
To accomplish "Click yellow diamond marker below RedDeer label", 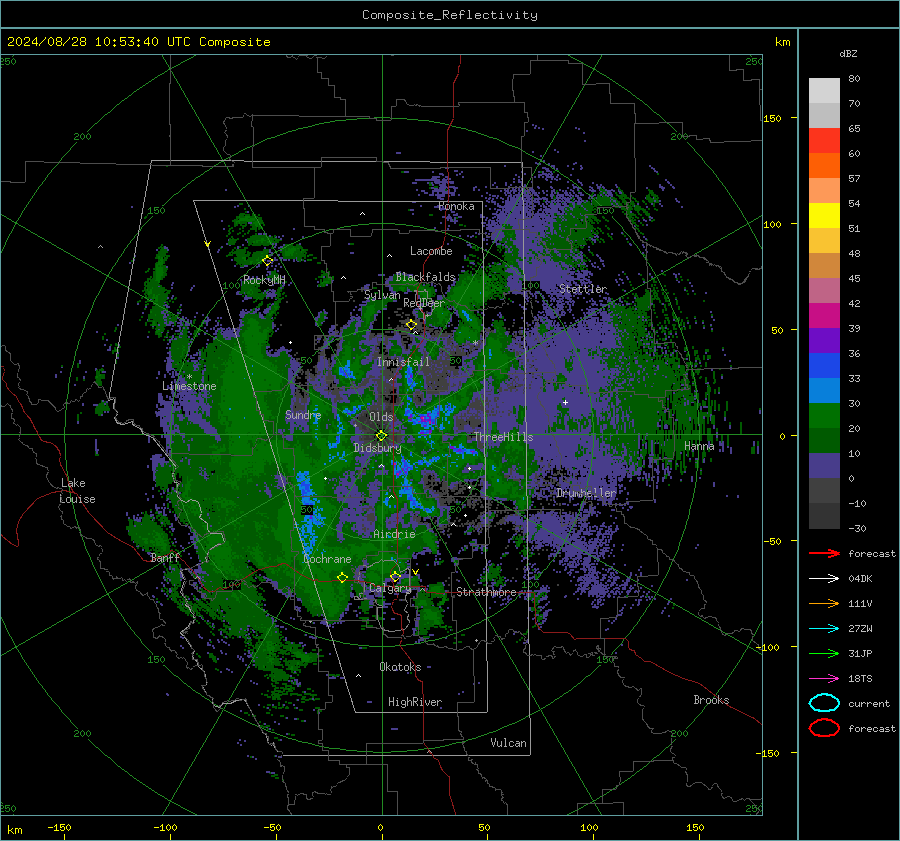I will [412, 325].
